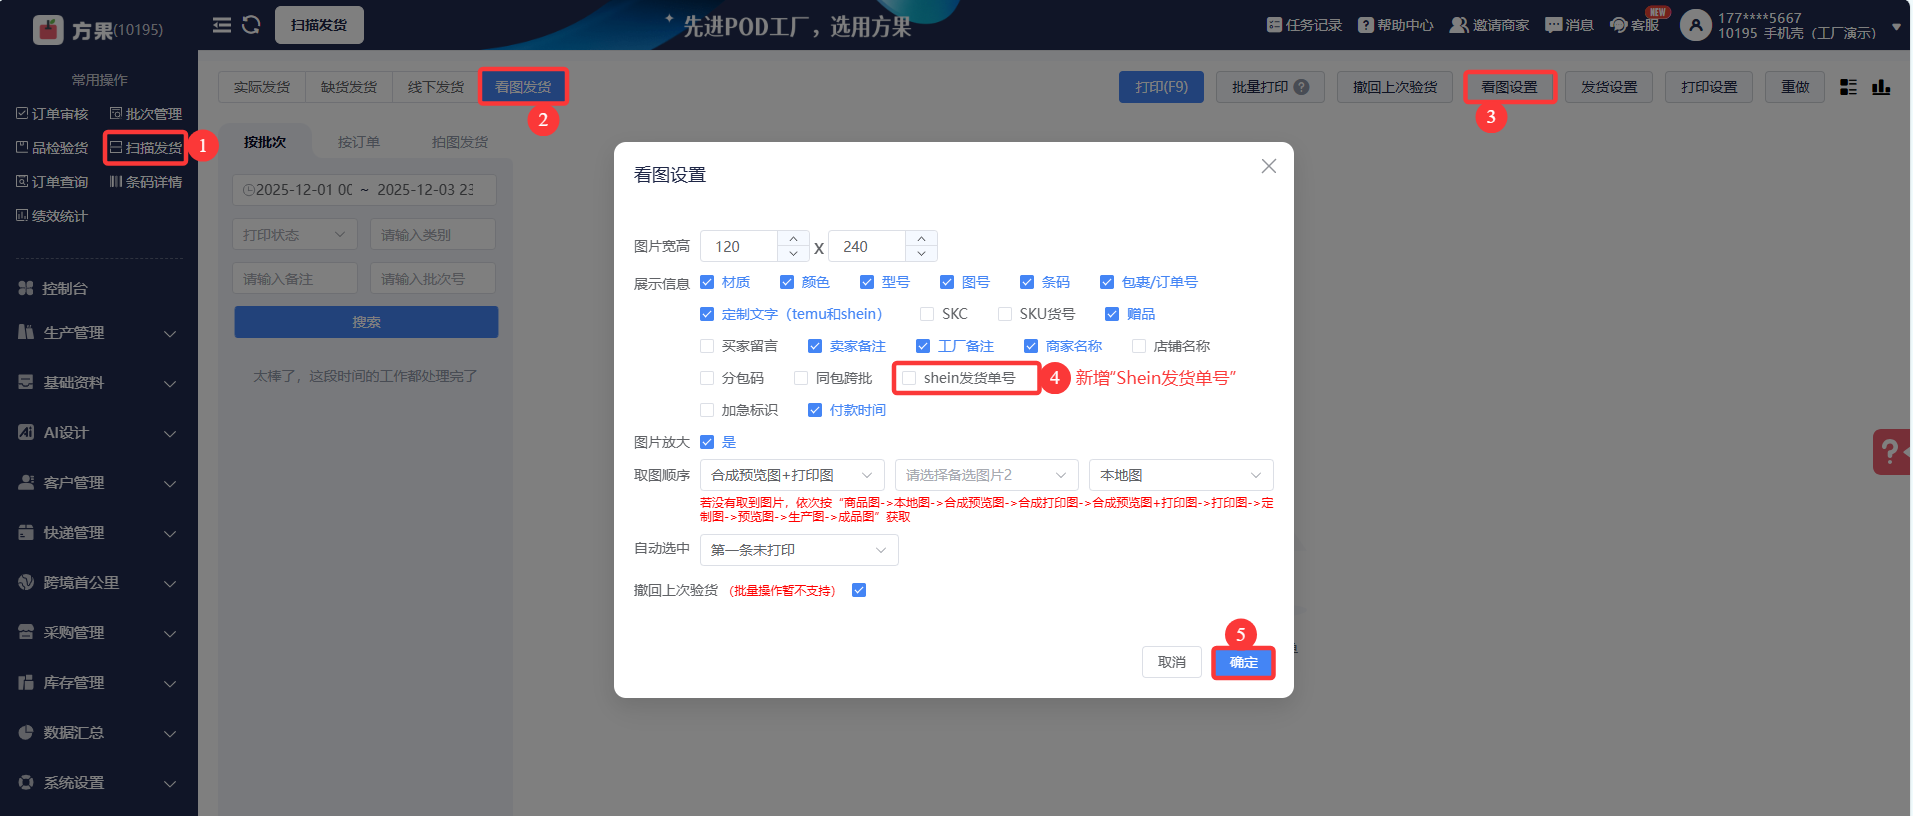Screen dimensions: 1913x816
Task: Click the refresh icon in the top bar
Action: pyautogui.click(x=251, y=25)
